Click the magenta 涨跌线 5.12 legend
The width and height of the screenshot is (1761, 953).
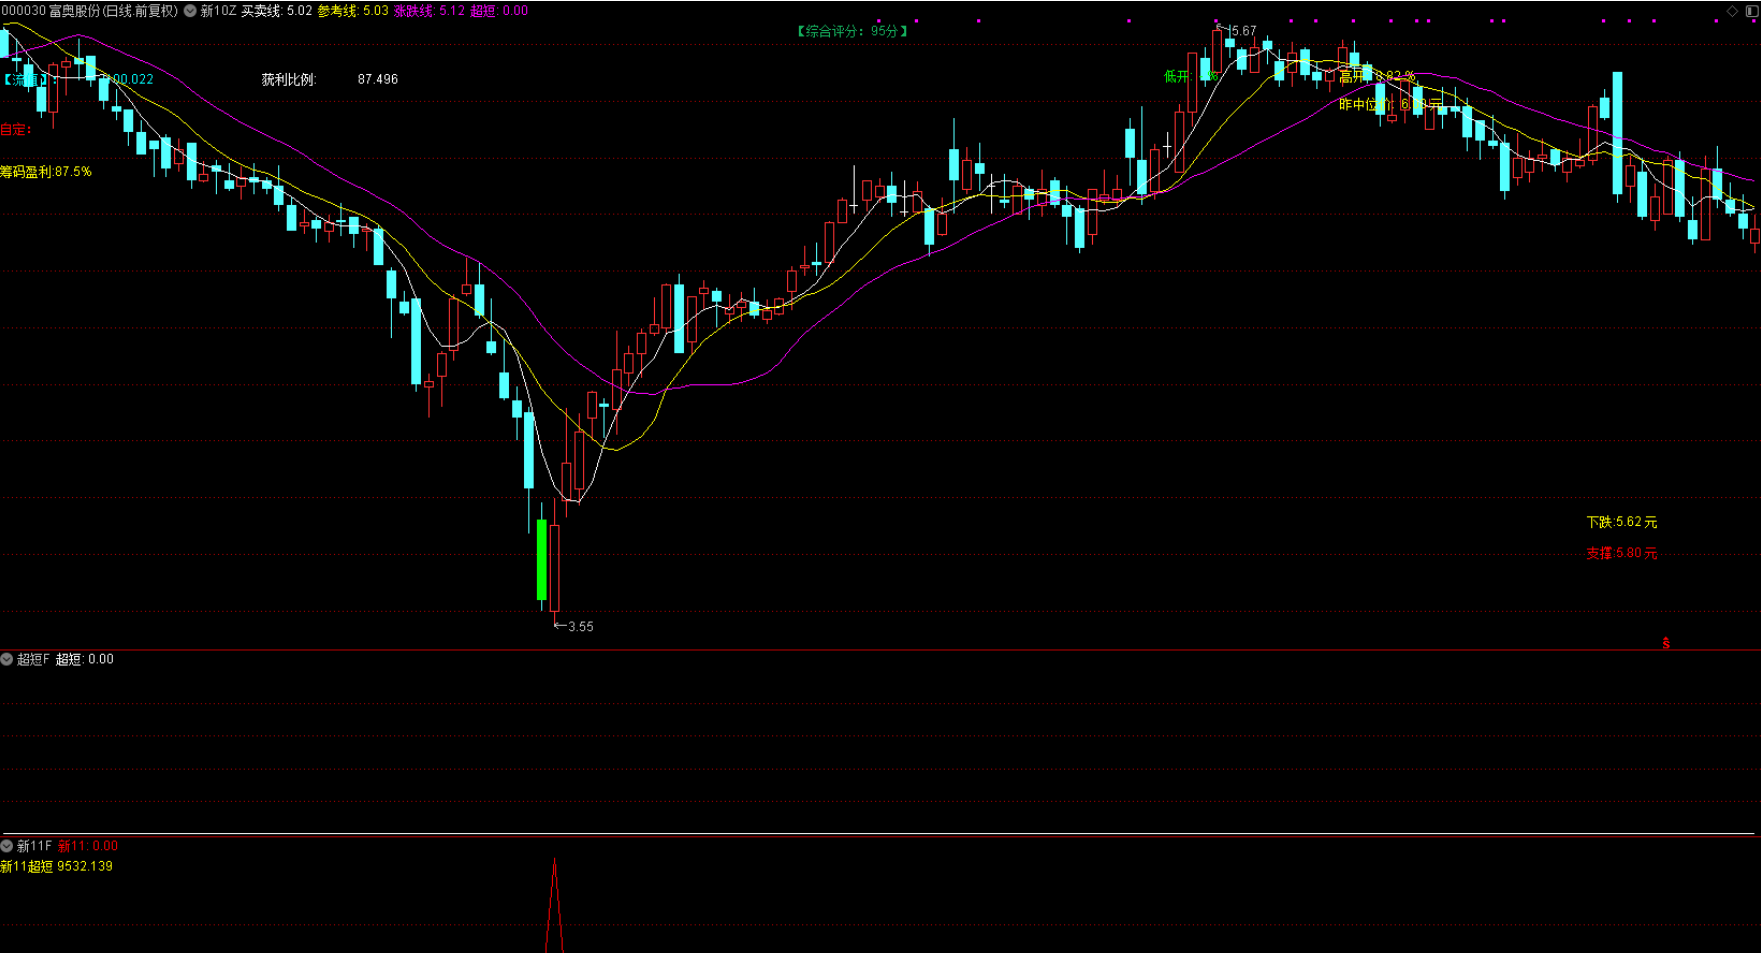429,11
